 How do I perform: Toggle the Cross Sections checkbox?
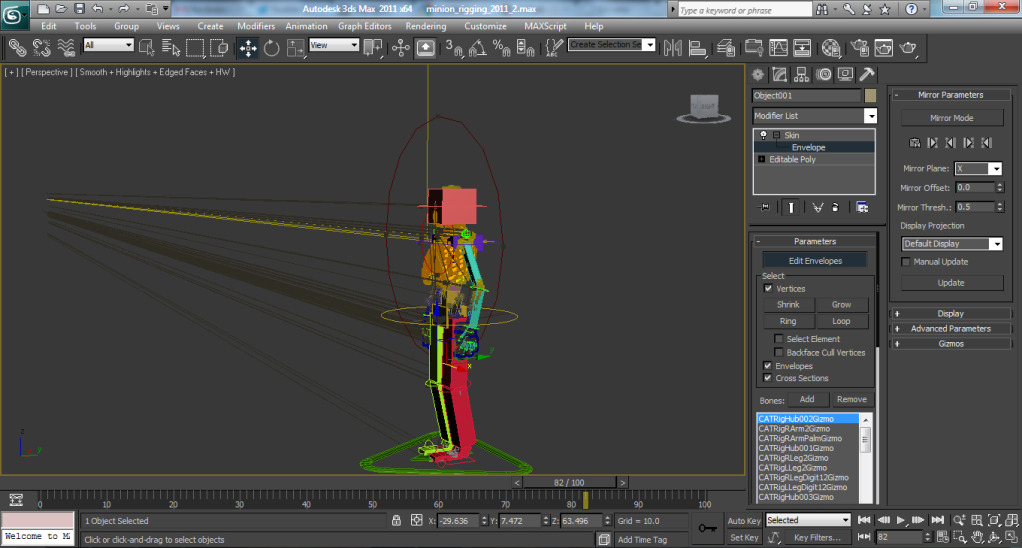[x=767, y=377]
